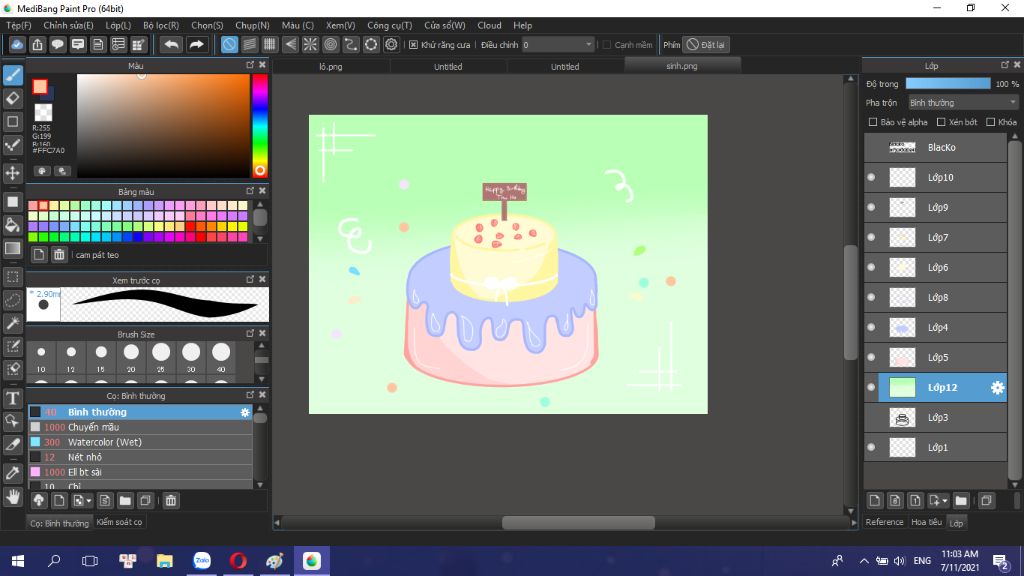Select the rectangular Selection tool
The width and height of the screenshot is (1024, 576).
point(12,277)
